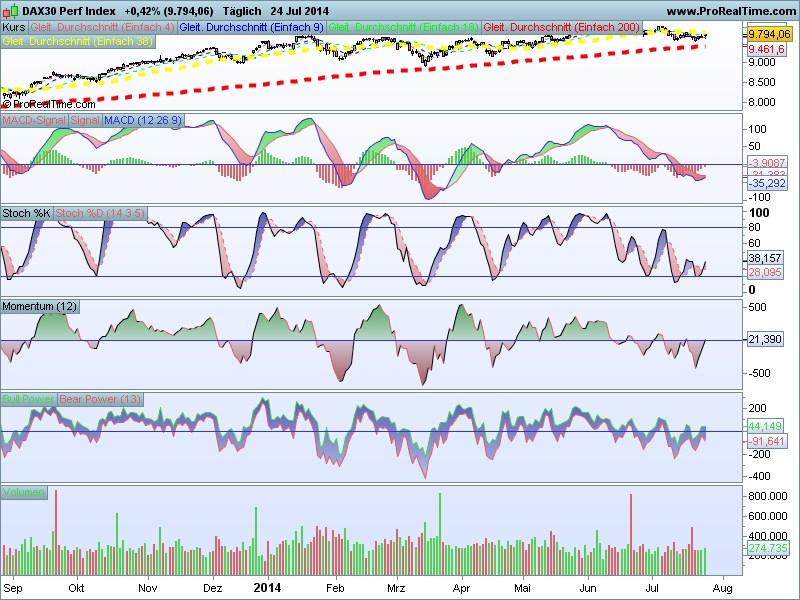The height and width of the screenshot is (600, 800).
Task: Click volume value 274.735
Action: [767, 548]
